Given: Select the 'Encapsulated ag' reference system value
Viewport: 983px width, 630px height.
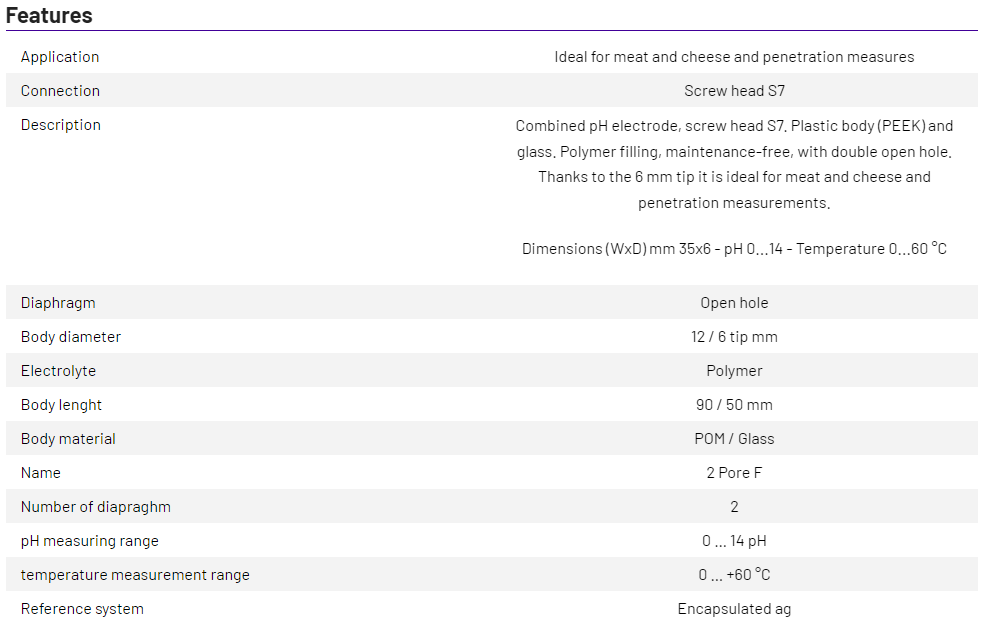Looking at the screenshot, I should [734, 609].
